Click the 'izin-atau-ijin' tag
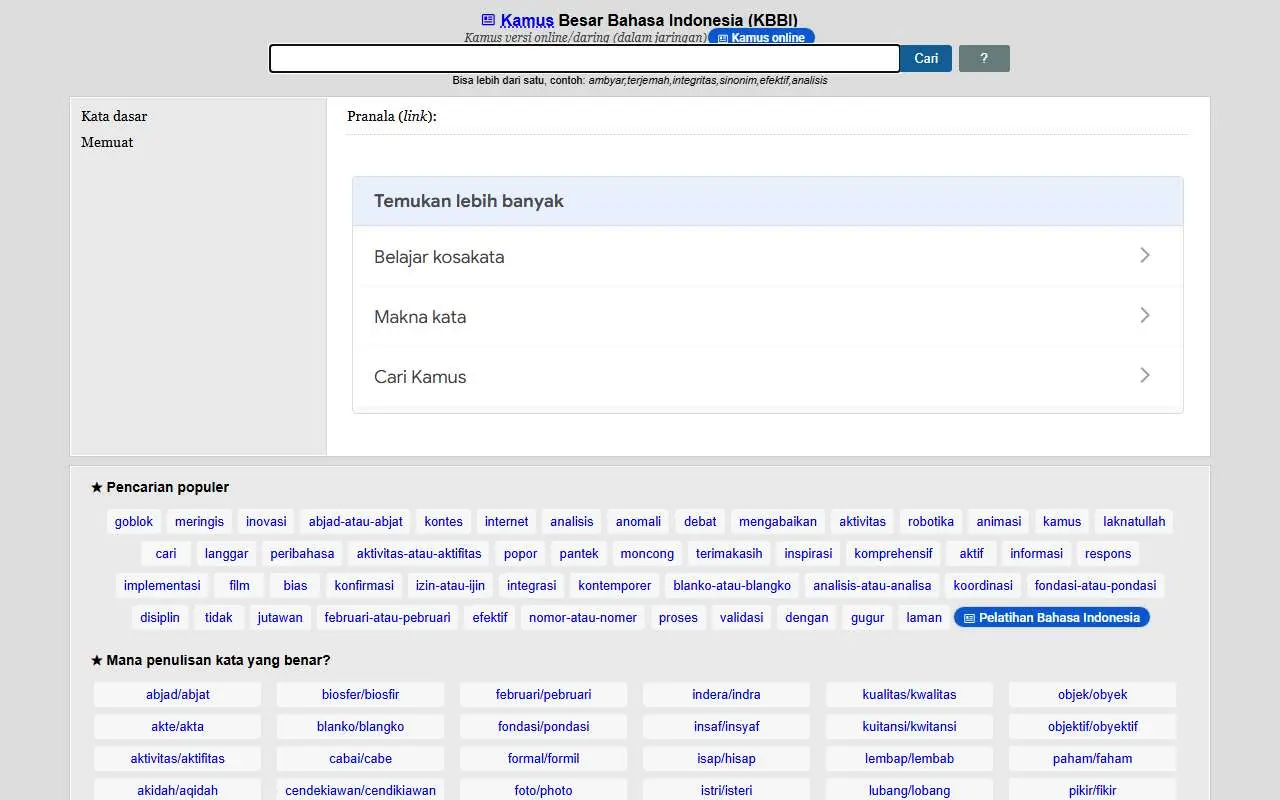 (x=450, y=585)
